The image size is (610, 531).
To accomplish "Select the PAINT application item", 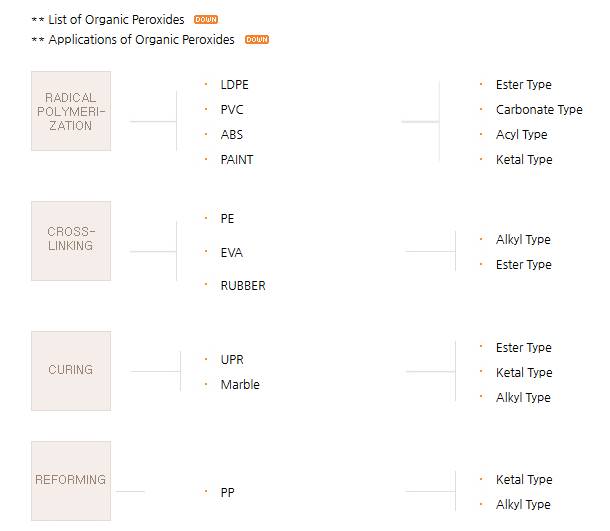I will click(237, 160).
